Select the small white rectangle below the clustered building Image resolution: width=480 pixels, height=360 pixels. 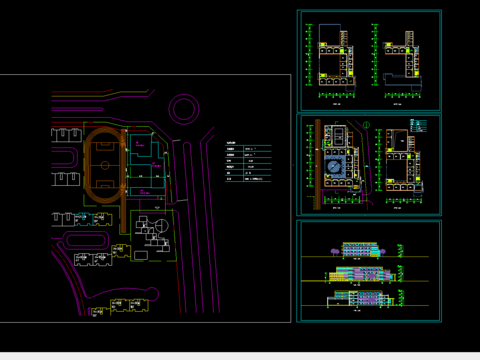tap(141, 255)
